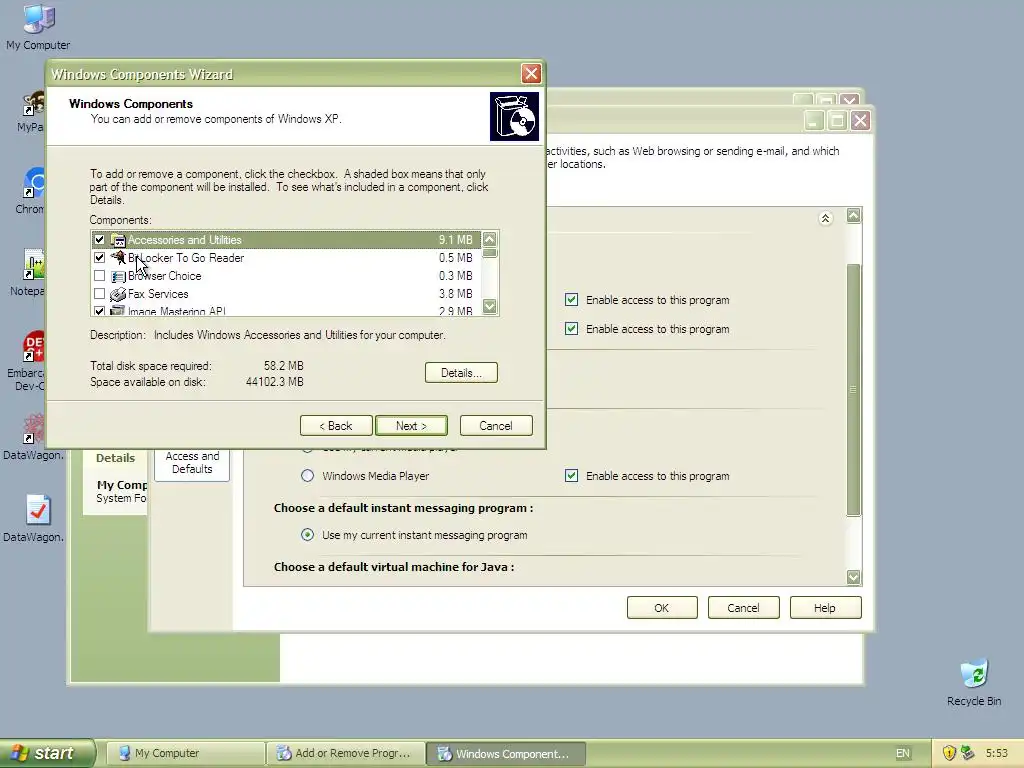The height and width of the screenshot is (768, 1024).
Task: Toggle the Image Mastering API checkbox
Action: pyautogui.click(x=99, y=311)
